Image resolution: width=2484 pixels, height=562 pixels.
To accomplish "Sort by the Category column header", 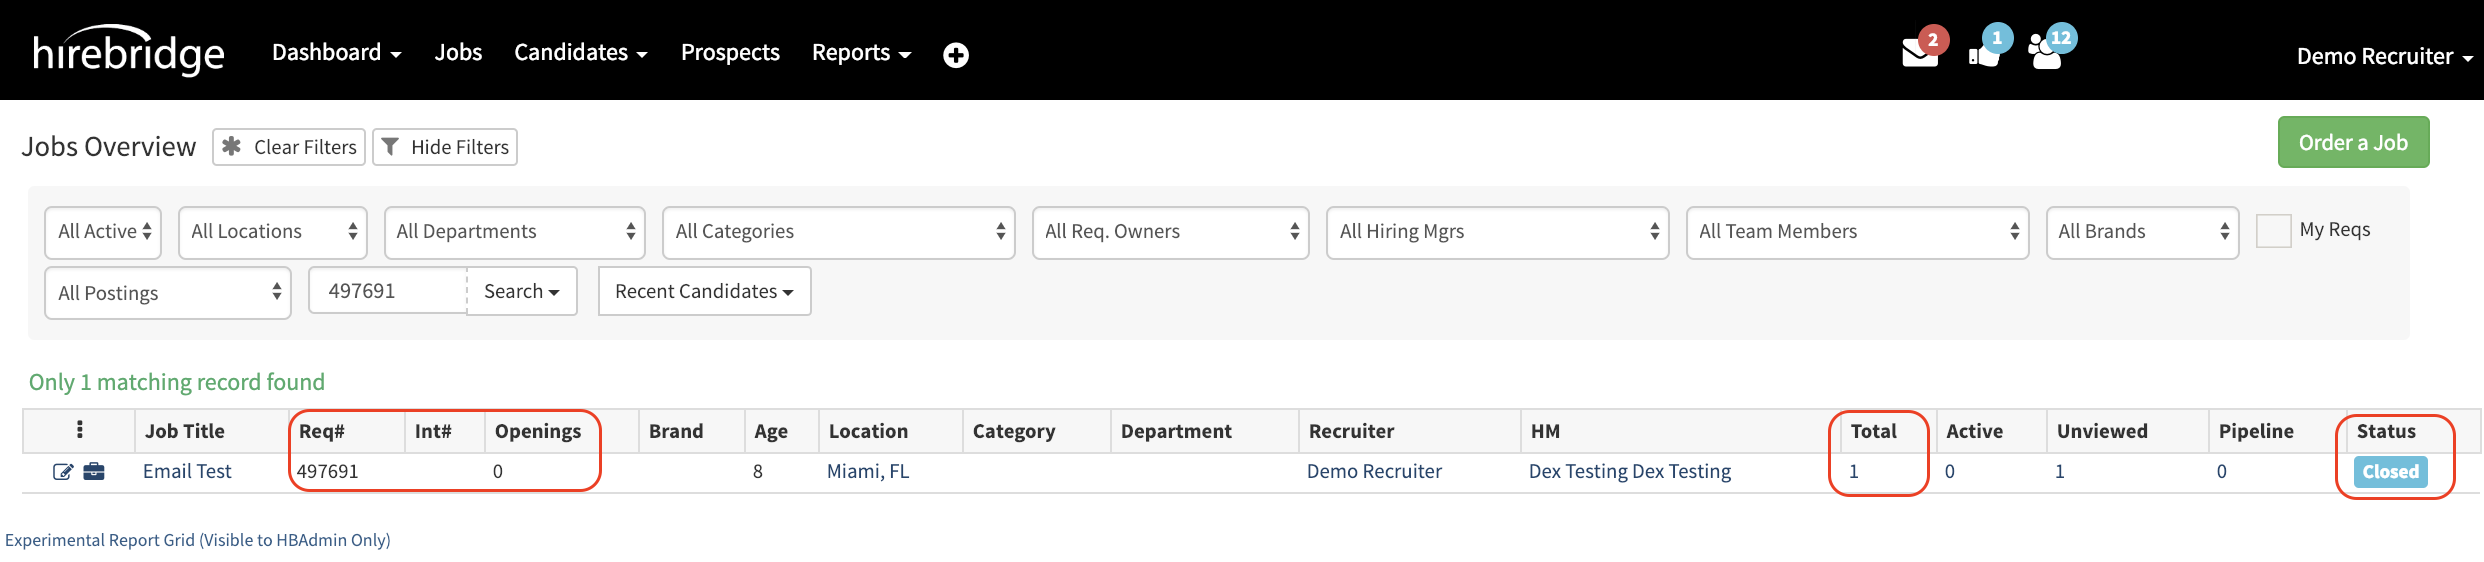I will (x=1014, y=431).
